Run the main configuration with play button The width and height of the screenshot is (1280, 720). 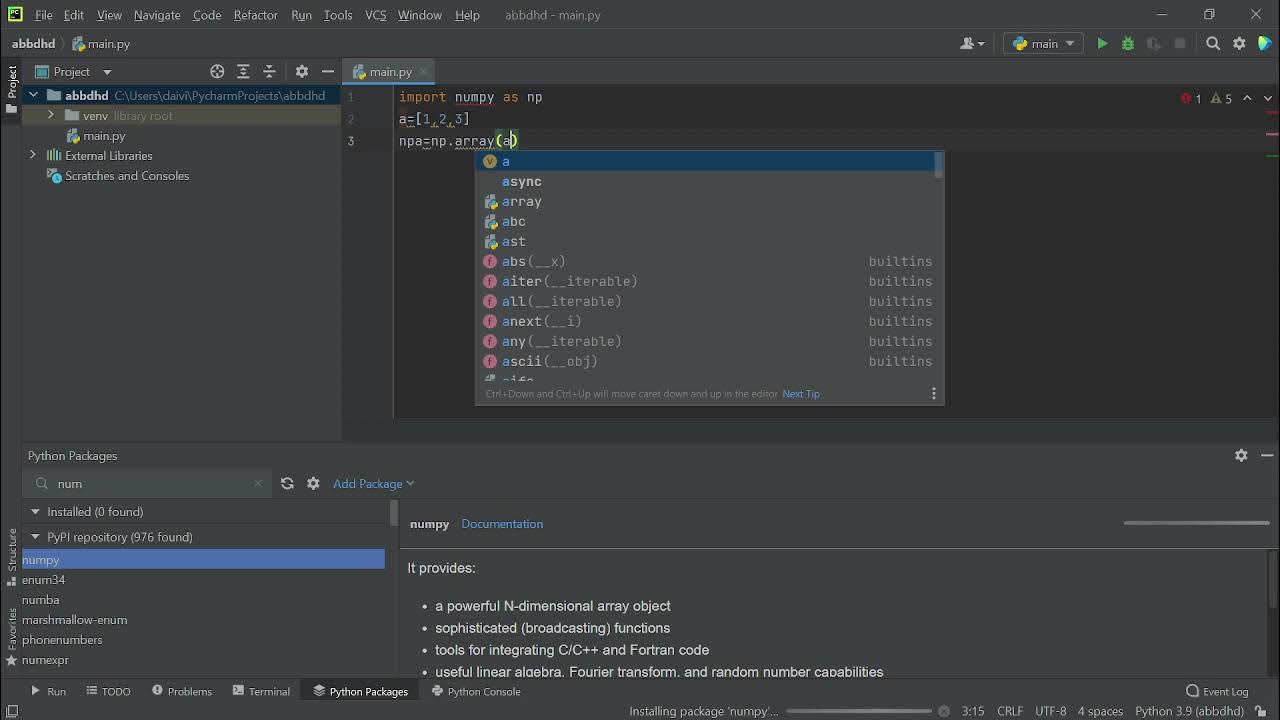(x=1102, y=44)
